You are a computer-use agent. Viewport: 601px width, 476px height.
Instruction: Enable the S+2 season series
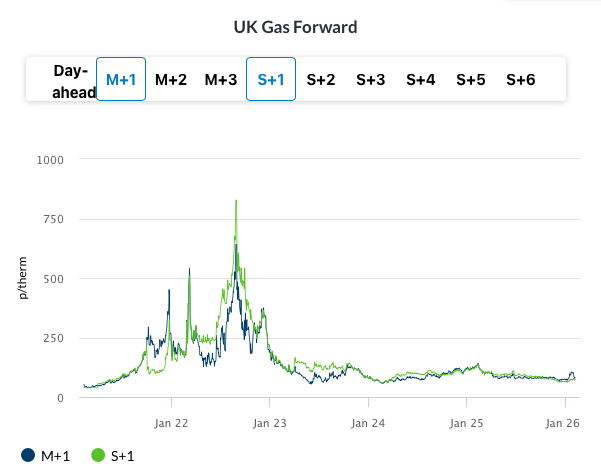(321, 80)
